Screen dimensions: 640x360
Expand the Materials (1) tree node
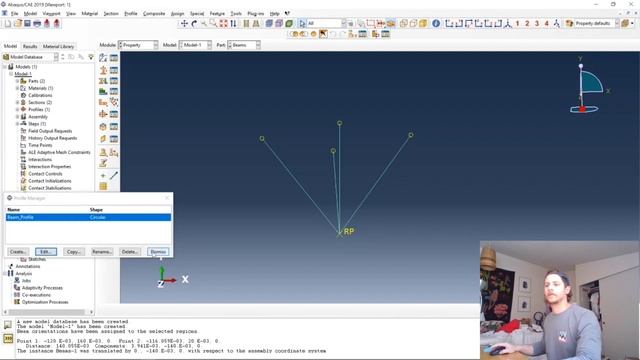[17, 88]
